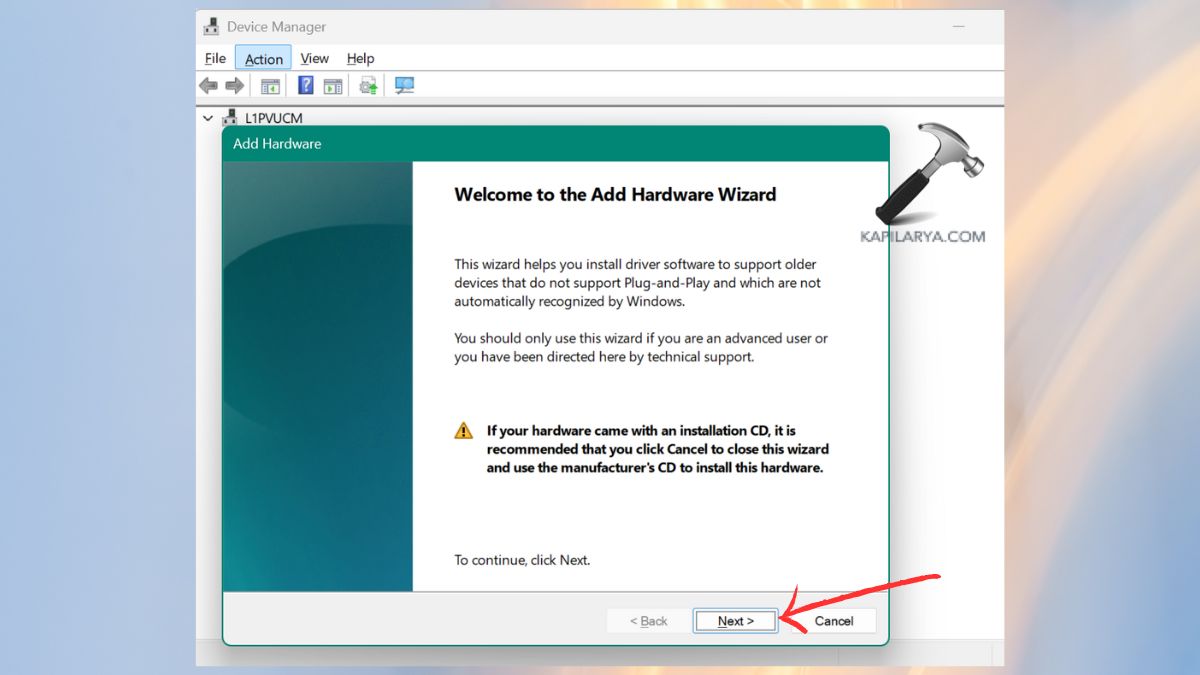Image resolution: width=1200 pixels, height=675 pixels.
Task: Open the View menu
Action: (x=315, y=59)
